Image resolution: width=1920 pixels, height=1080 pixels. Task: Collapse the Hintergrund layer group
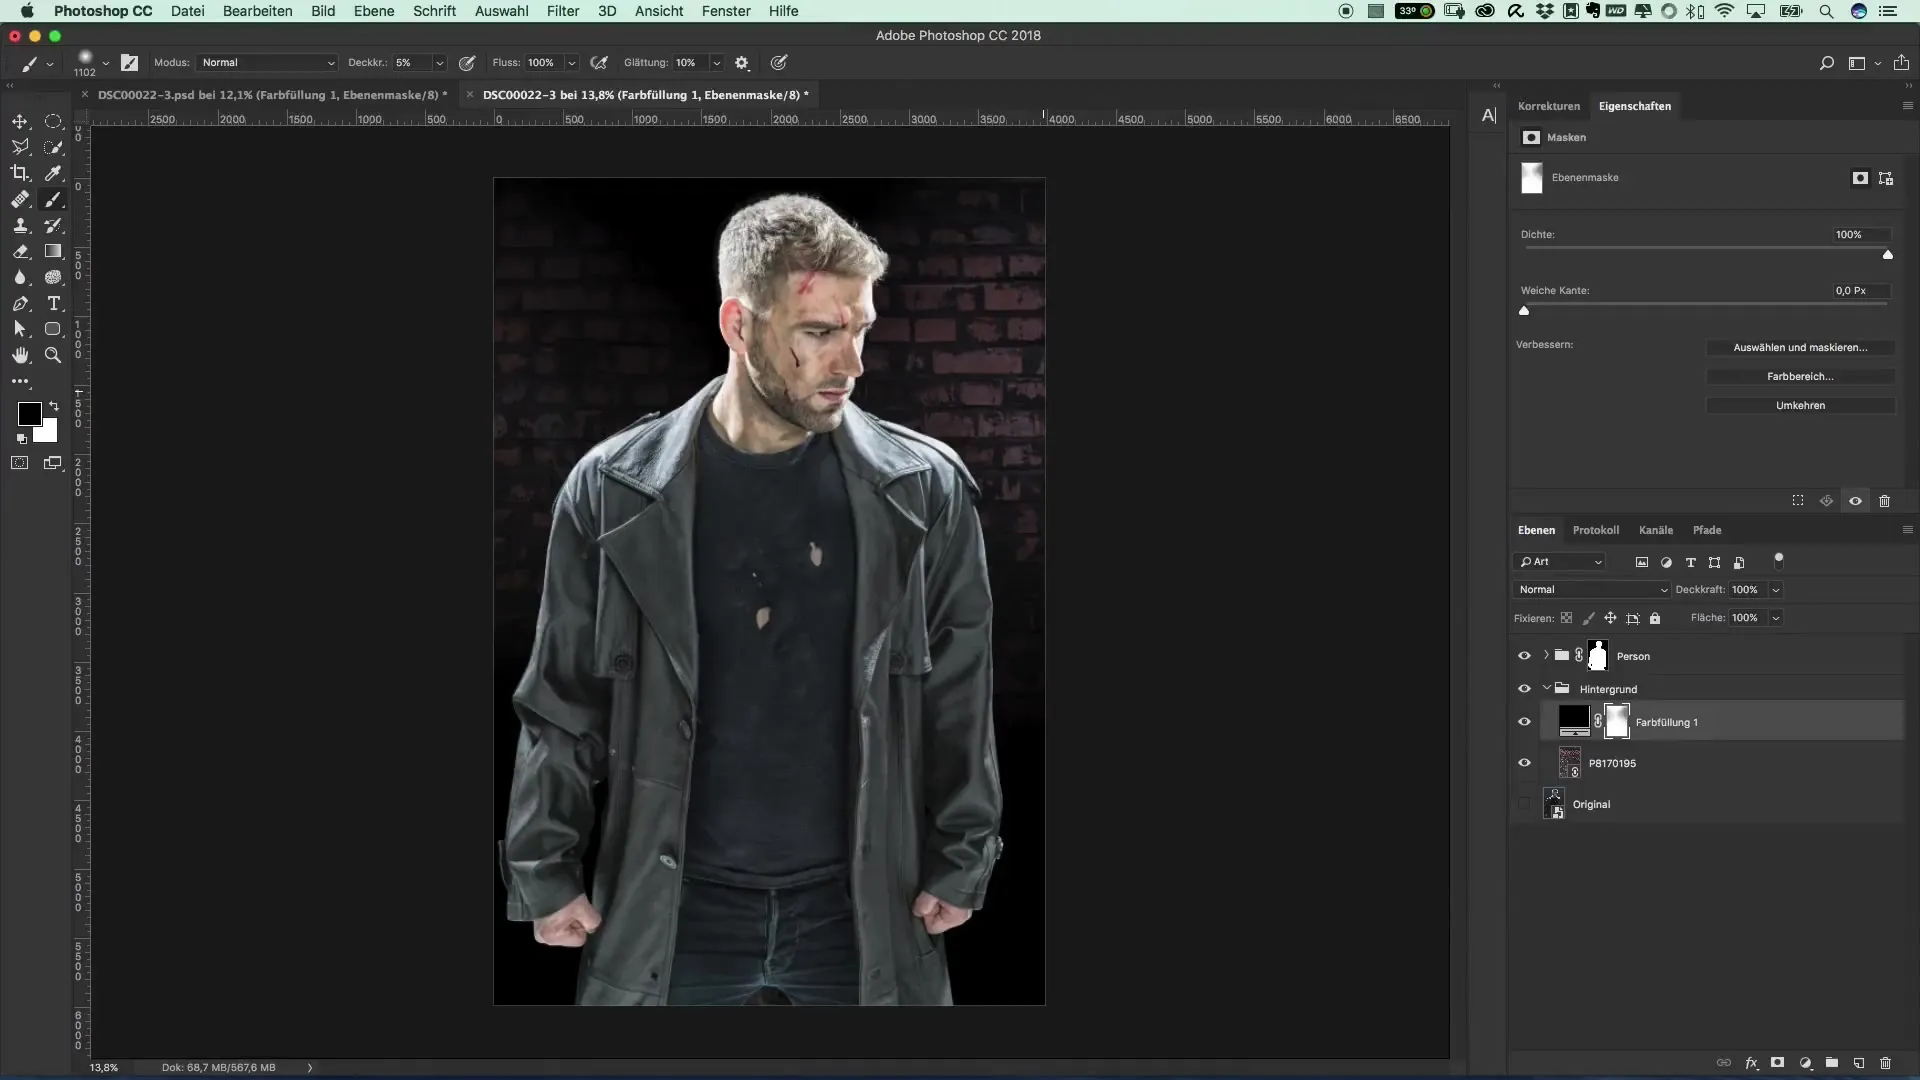(x=1546, y=688)
